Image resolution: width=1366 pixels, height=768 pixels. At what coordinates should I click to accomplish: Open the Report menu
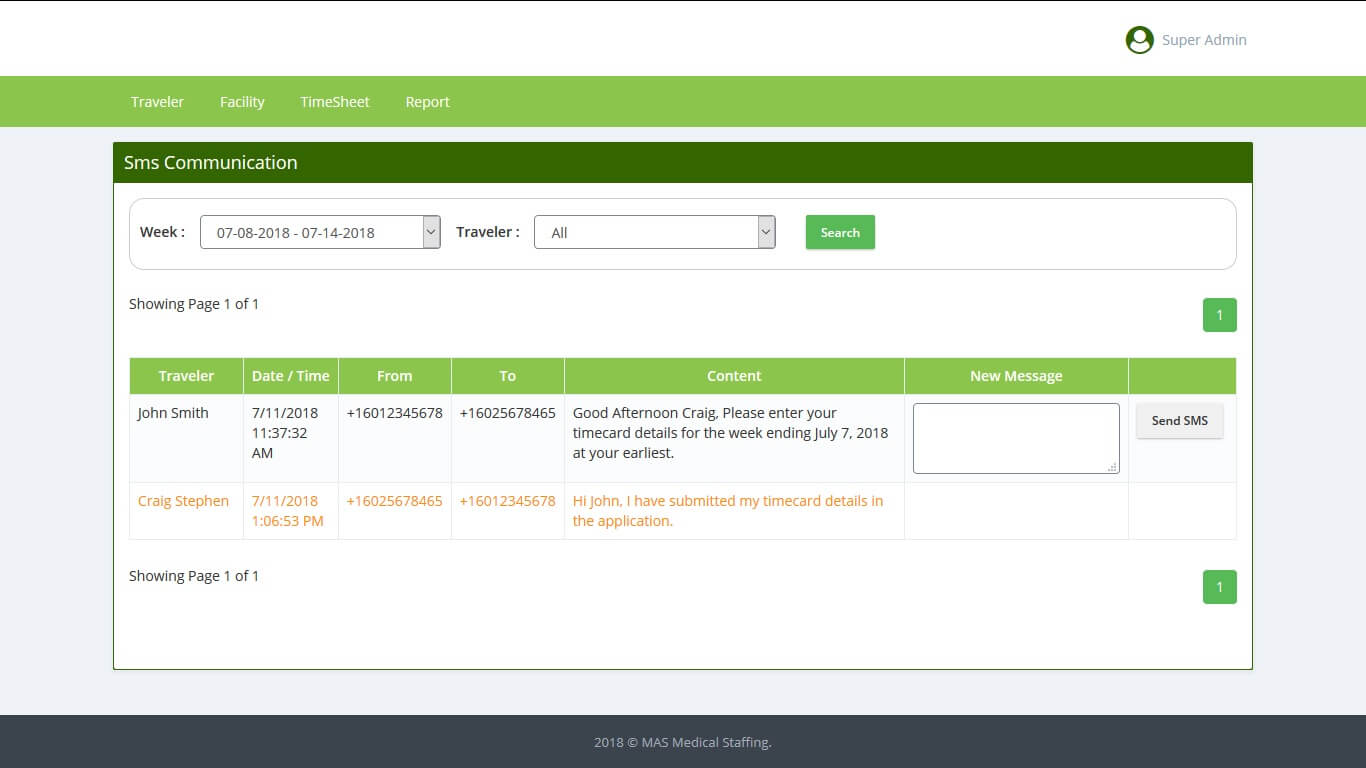pyautogui.click(x=427, y=102)
